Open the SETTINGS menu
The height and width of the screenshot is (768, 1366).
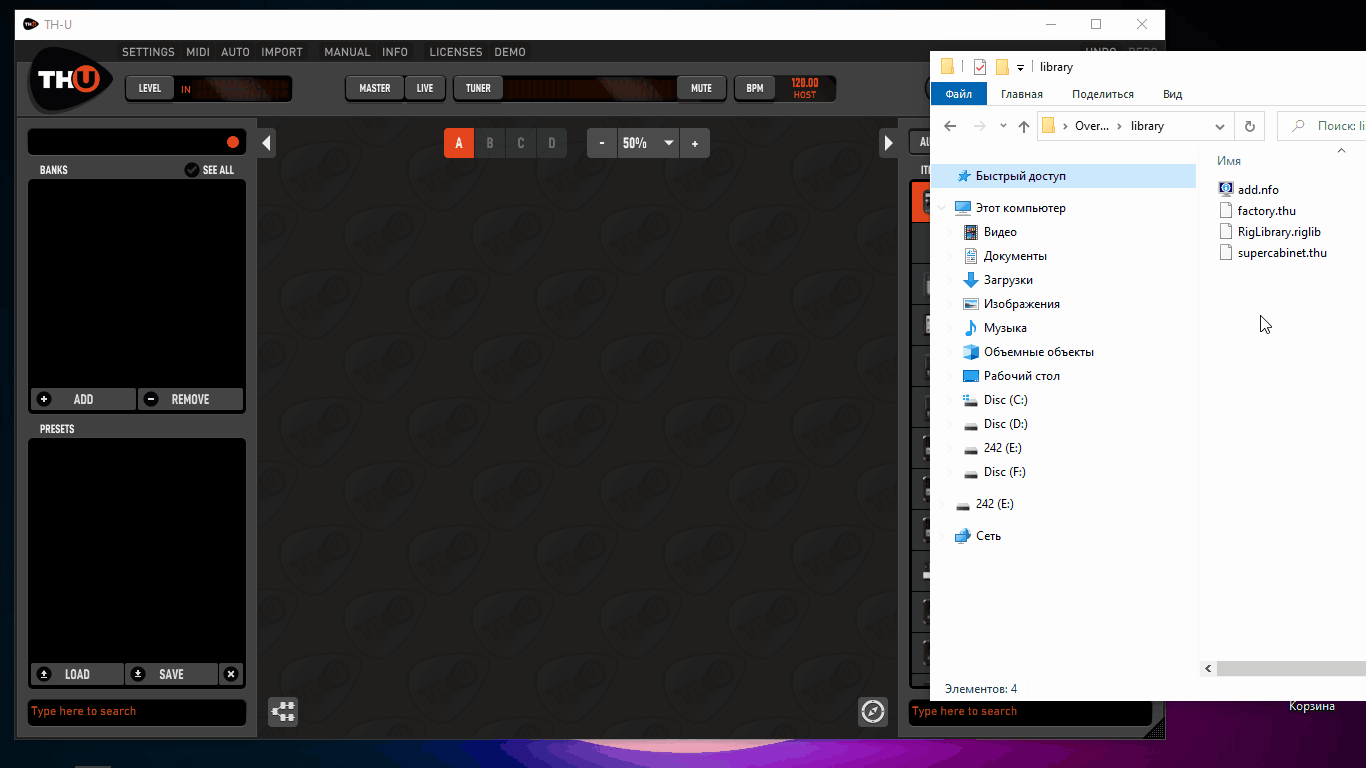pos(148,52)
